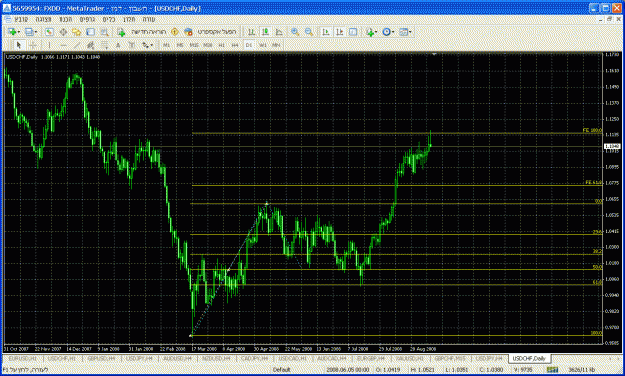Open the כלים (Tools) menu

[x=109, y=19]
